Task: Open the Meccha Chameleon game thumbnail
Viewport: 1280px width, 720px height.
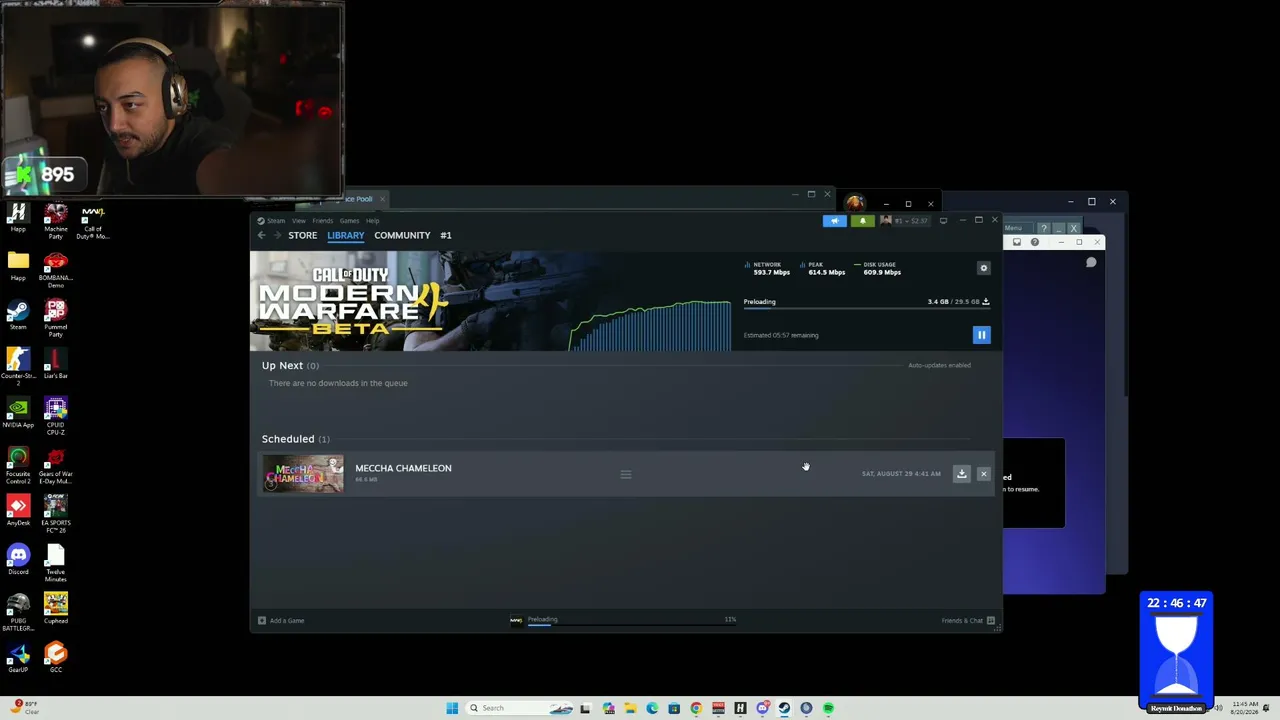Action: pos(304,474)
